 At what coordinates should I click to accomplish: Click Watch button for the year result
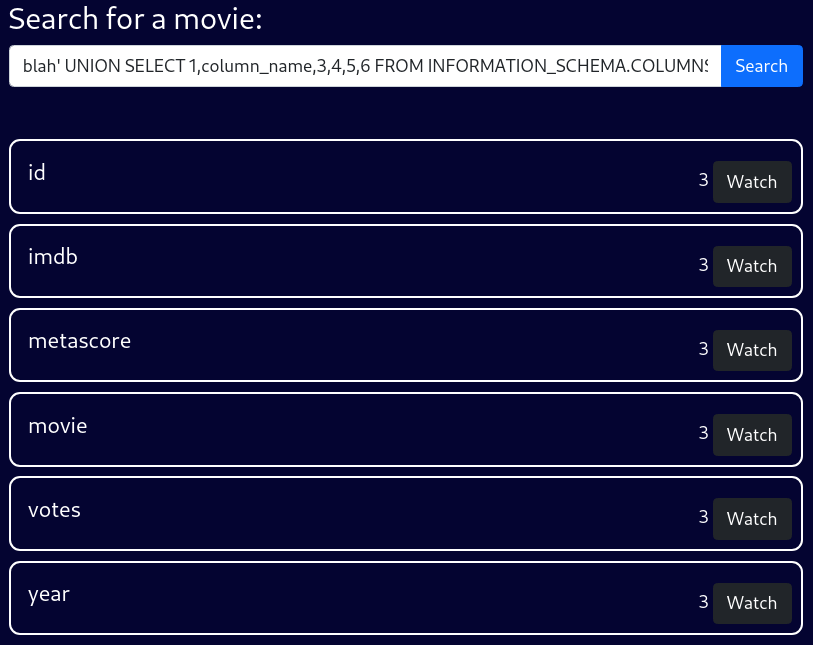coord(752,603)
